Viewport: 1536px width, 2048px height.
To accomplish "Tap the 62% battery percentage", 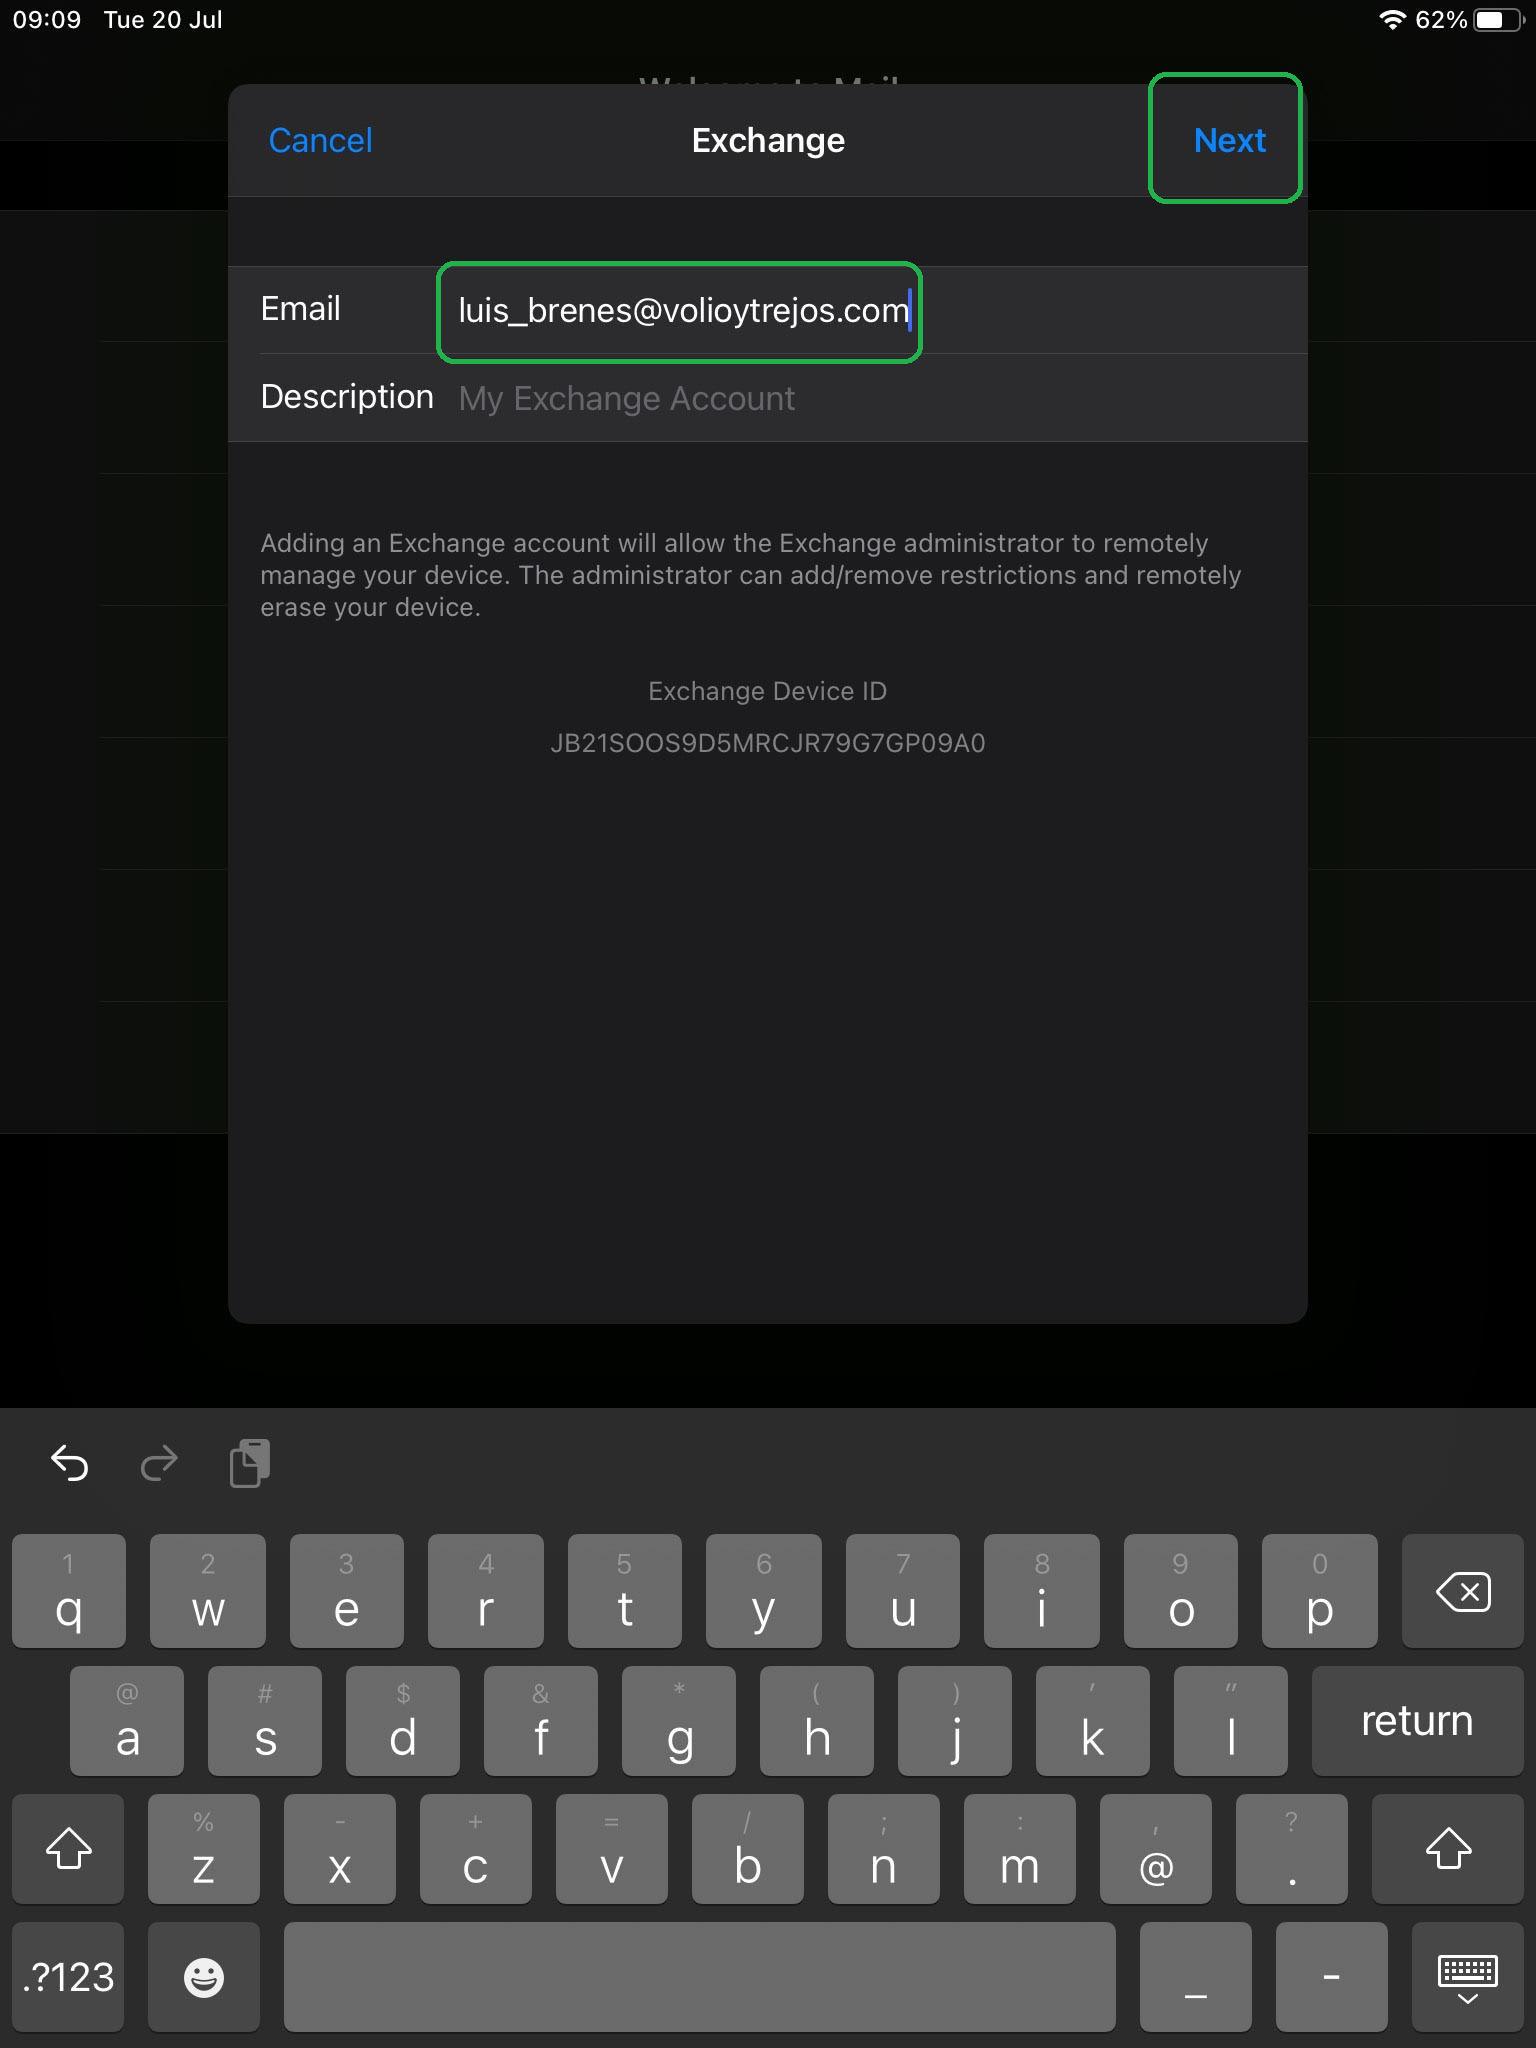I will 1441,20.
